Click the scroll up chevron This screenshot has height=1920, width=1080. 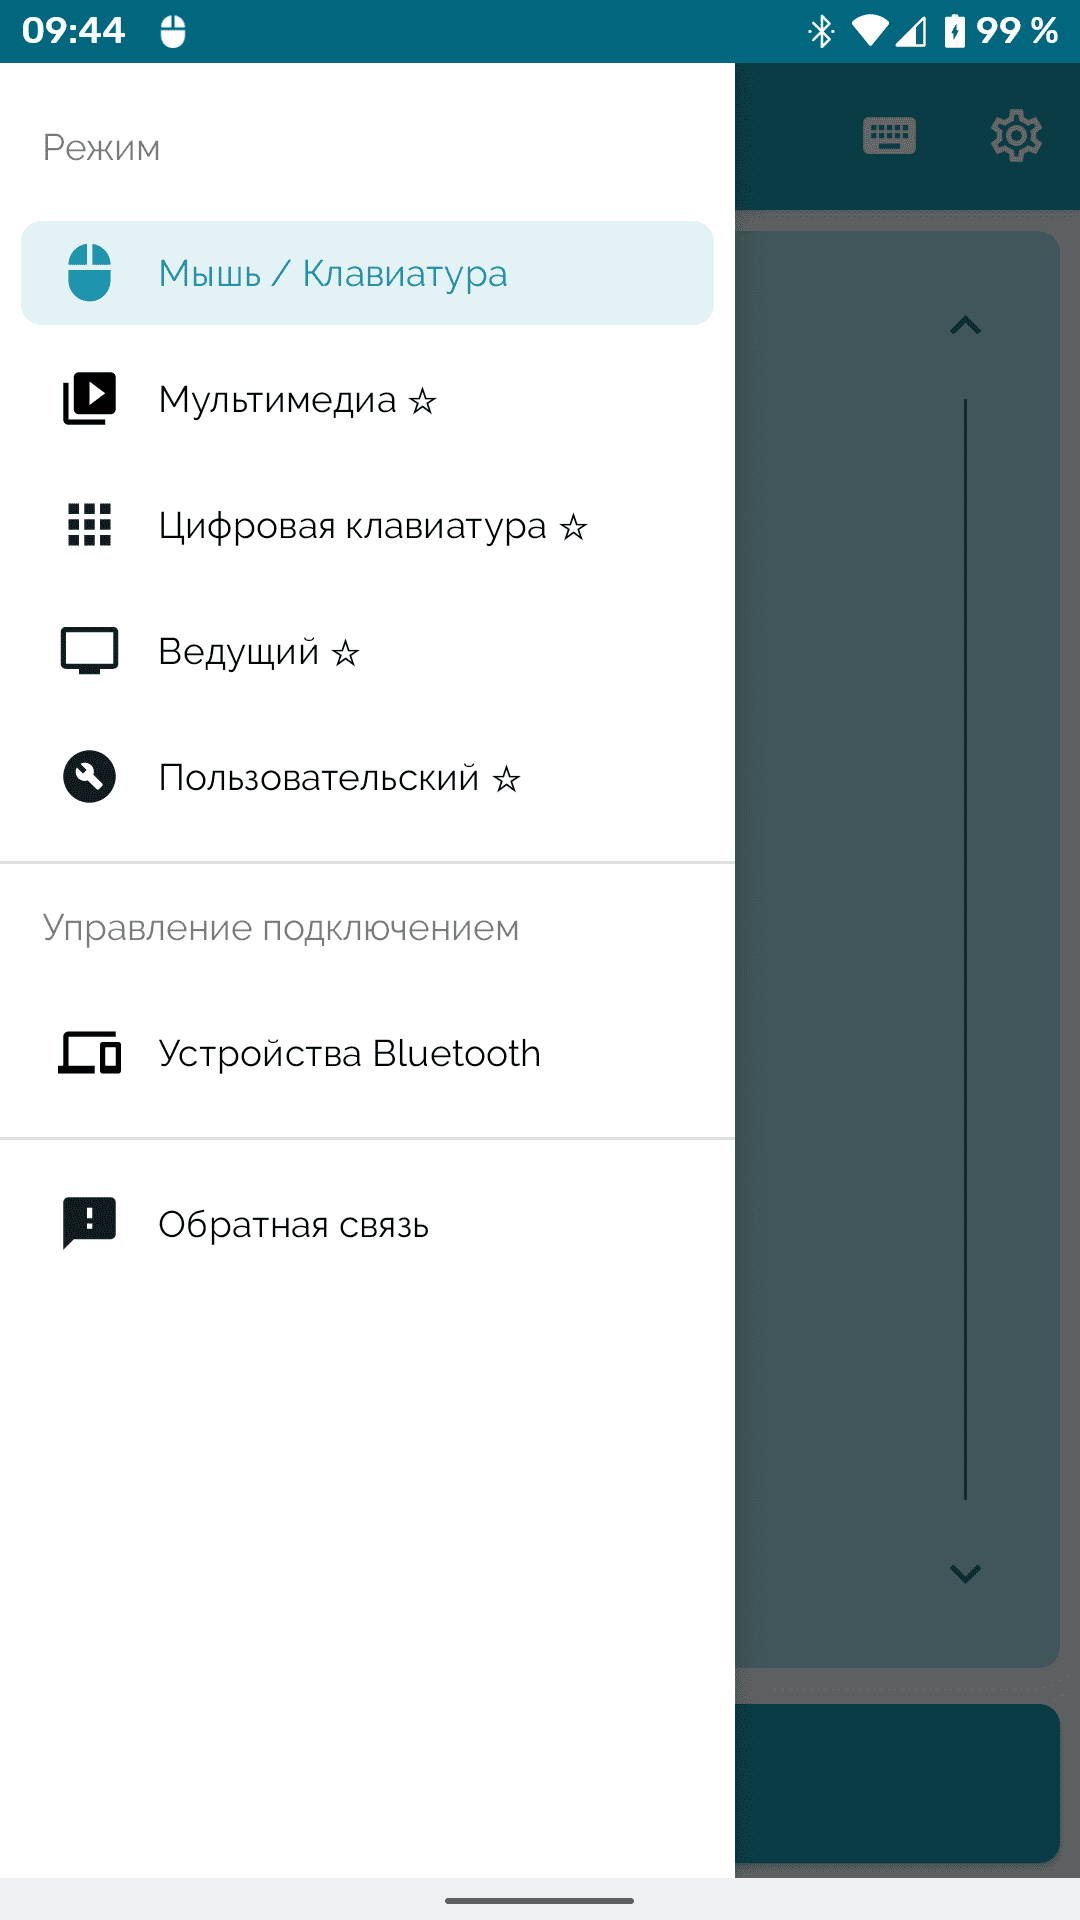tap(965, 325)
